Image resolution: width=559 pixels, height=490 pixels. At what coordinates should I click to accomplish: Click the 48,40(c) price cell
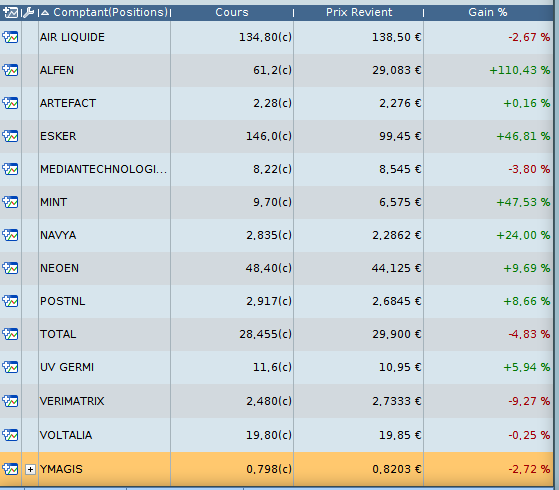(x=268, y=268)
